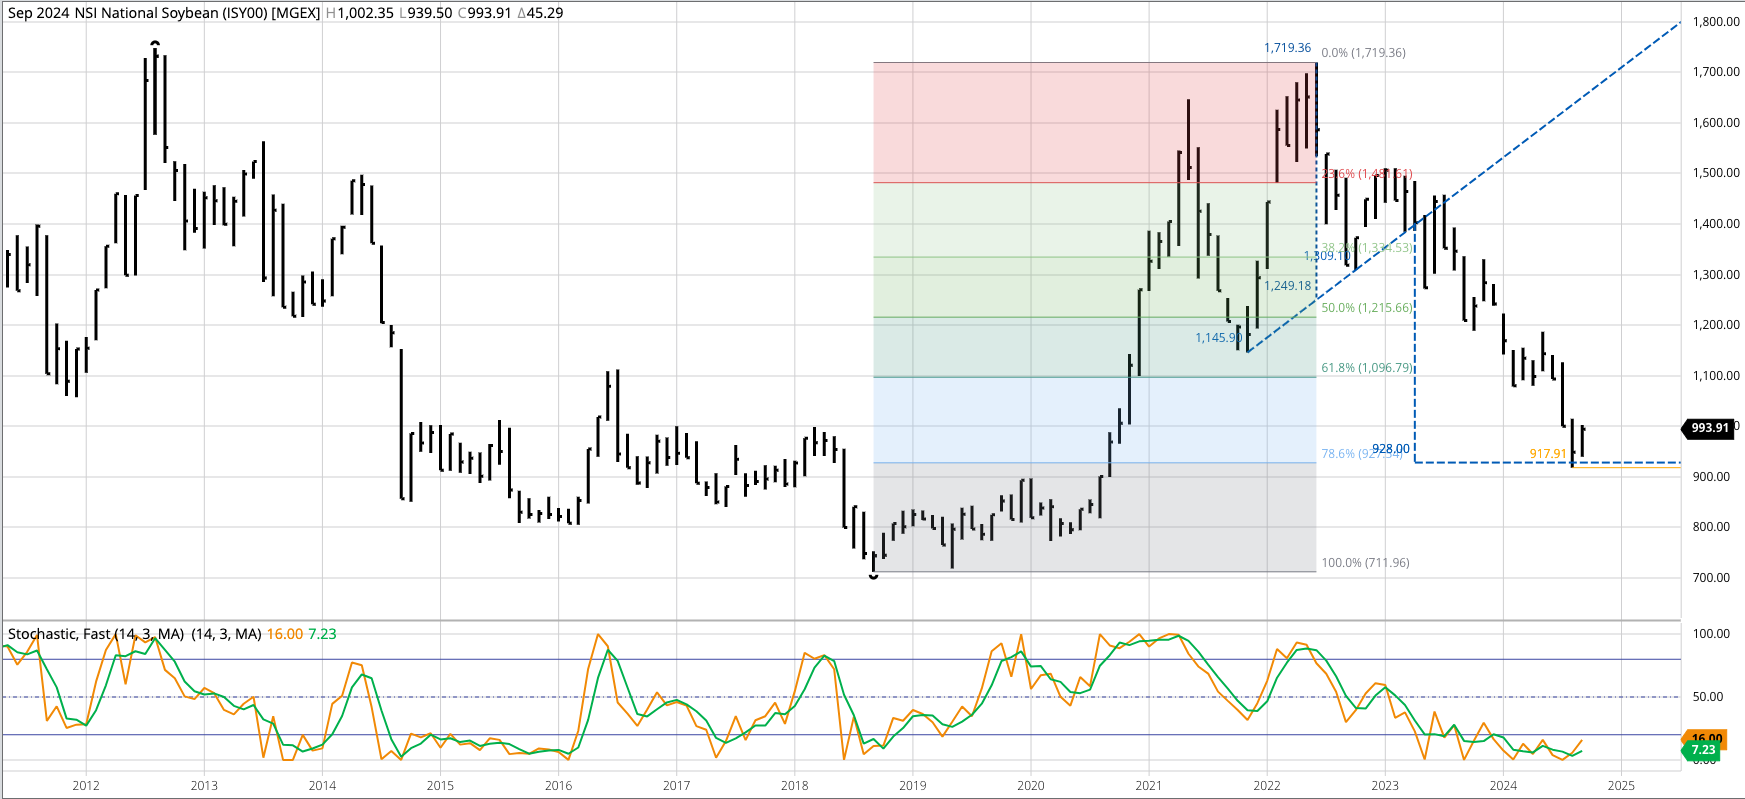Click the 100.0% (711.96) Fibonacci label
This screenshot has width=1745, height=799.
[1365, 563]
